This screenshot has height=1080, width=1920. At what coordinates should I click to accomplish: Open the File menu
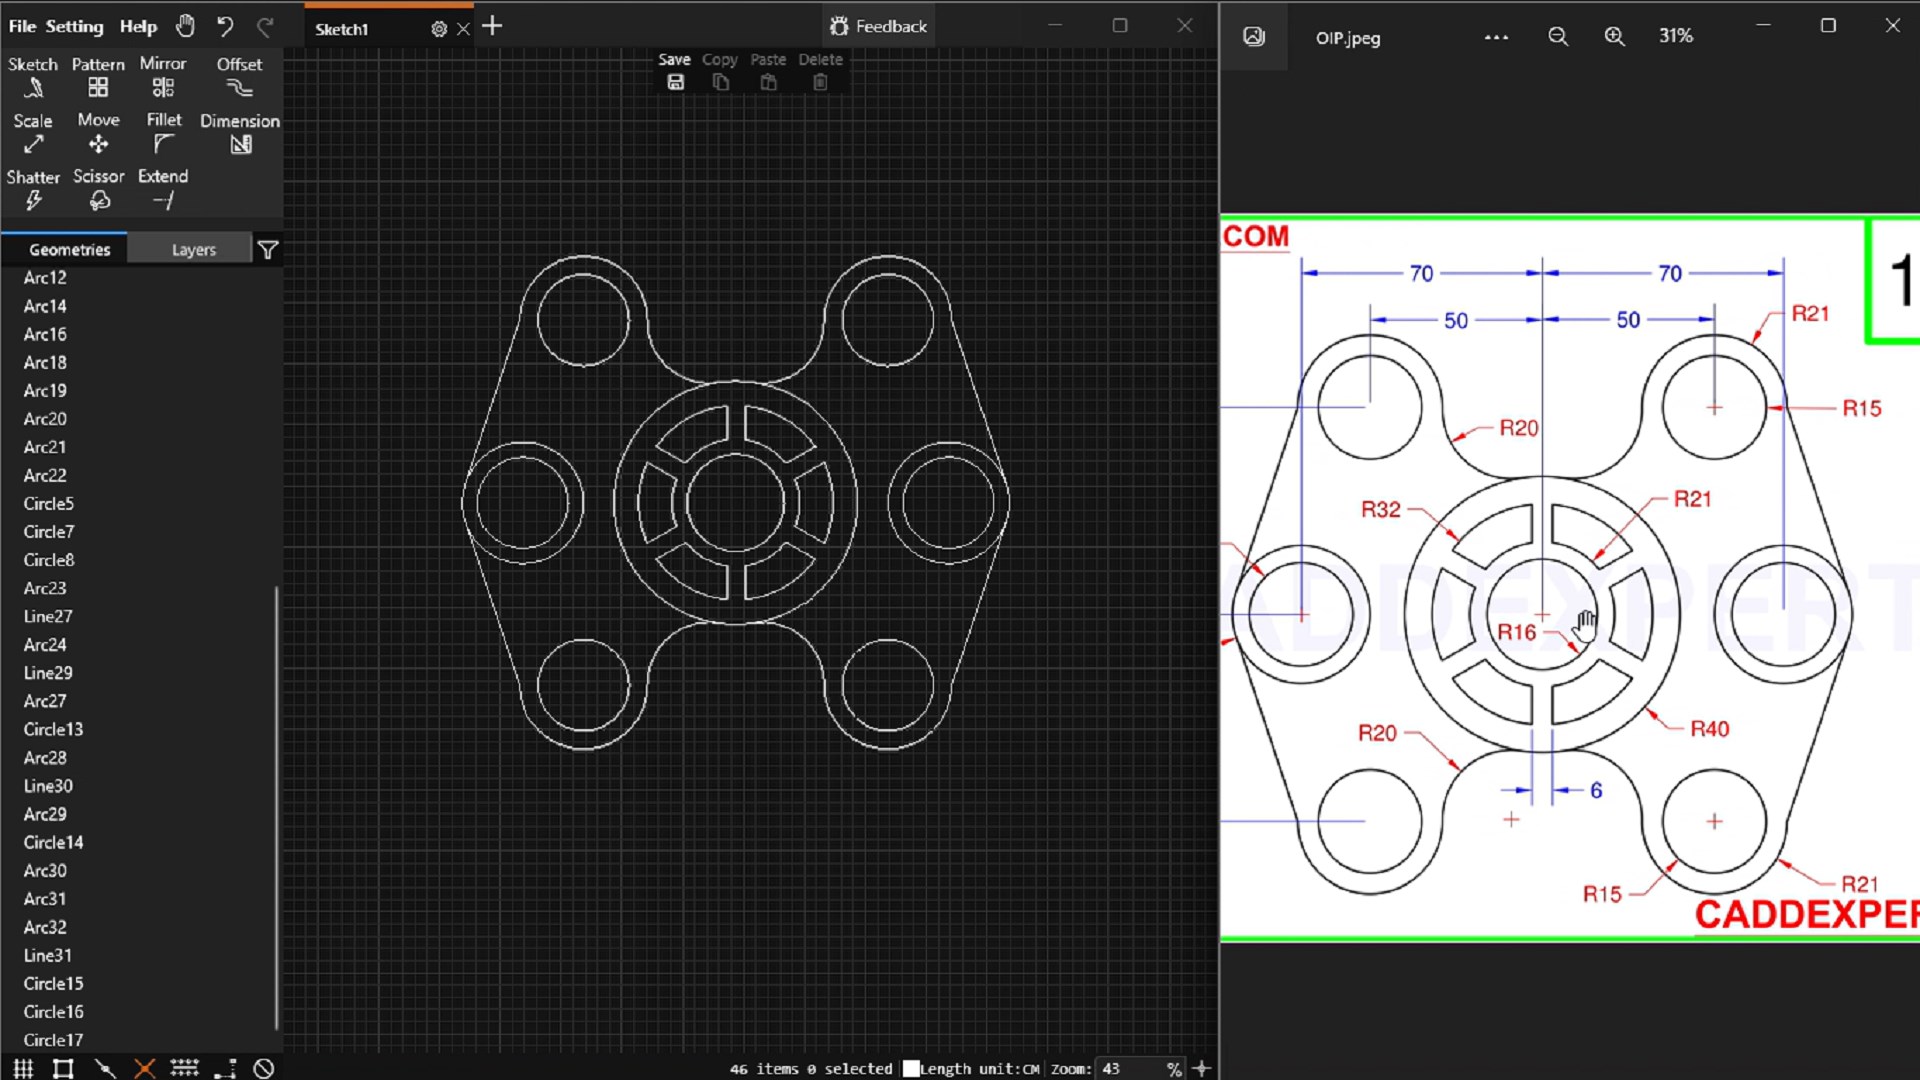[x=22, y=26]
